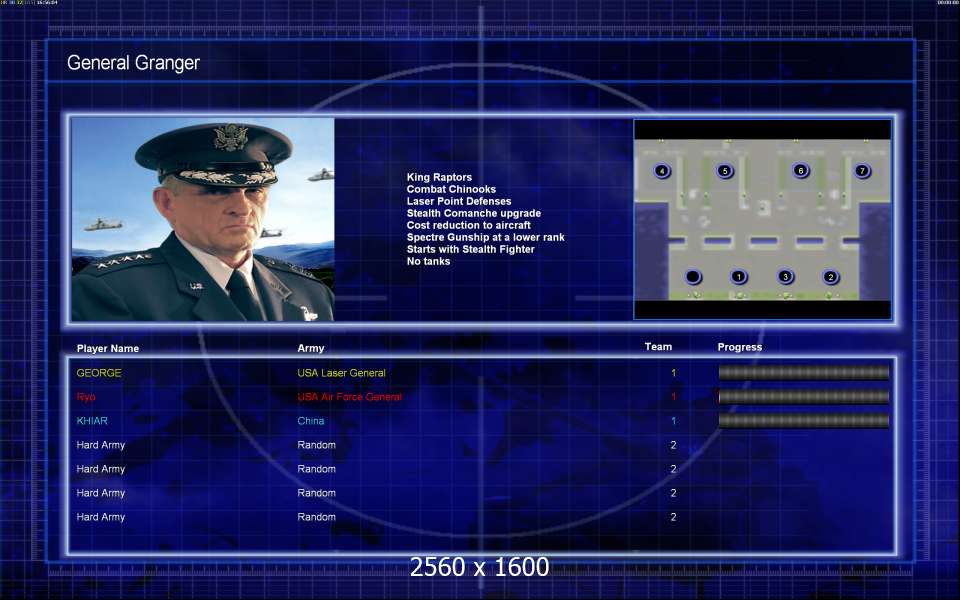Select the "King Raptors" line
The image size is (960, 600).
[439, 177]
